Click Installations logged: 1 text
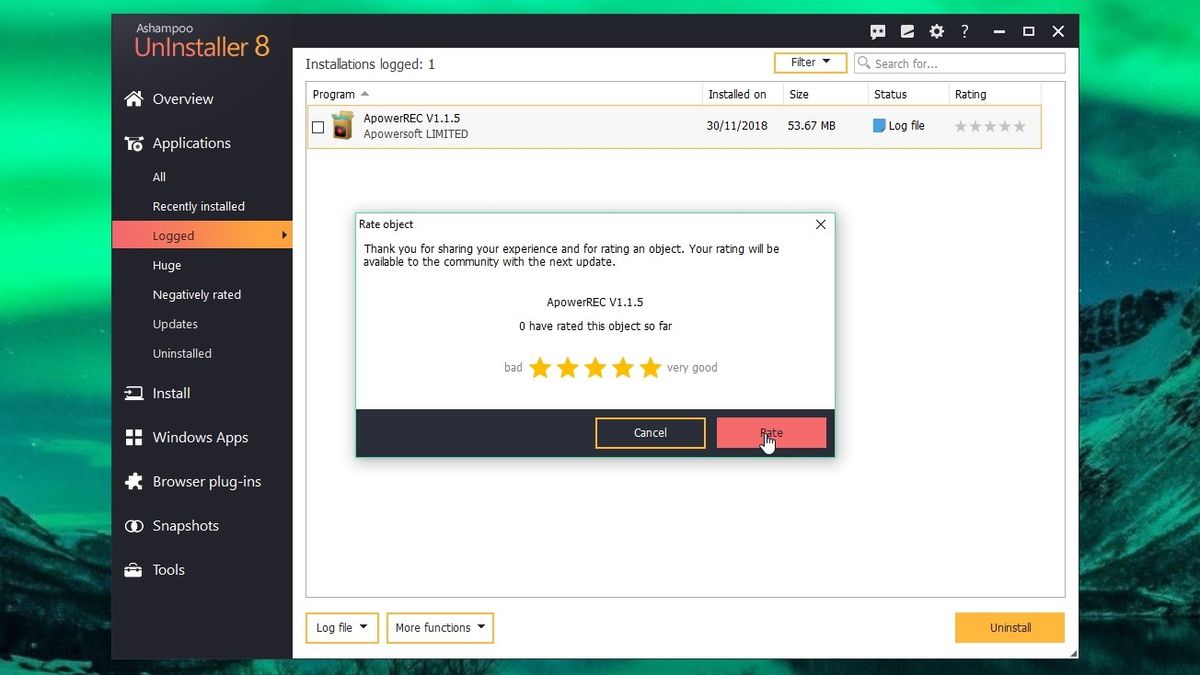The width and height of the screenshot is (1200, 675). pos(370,64)
